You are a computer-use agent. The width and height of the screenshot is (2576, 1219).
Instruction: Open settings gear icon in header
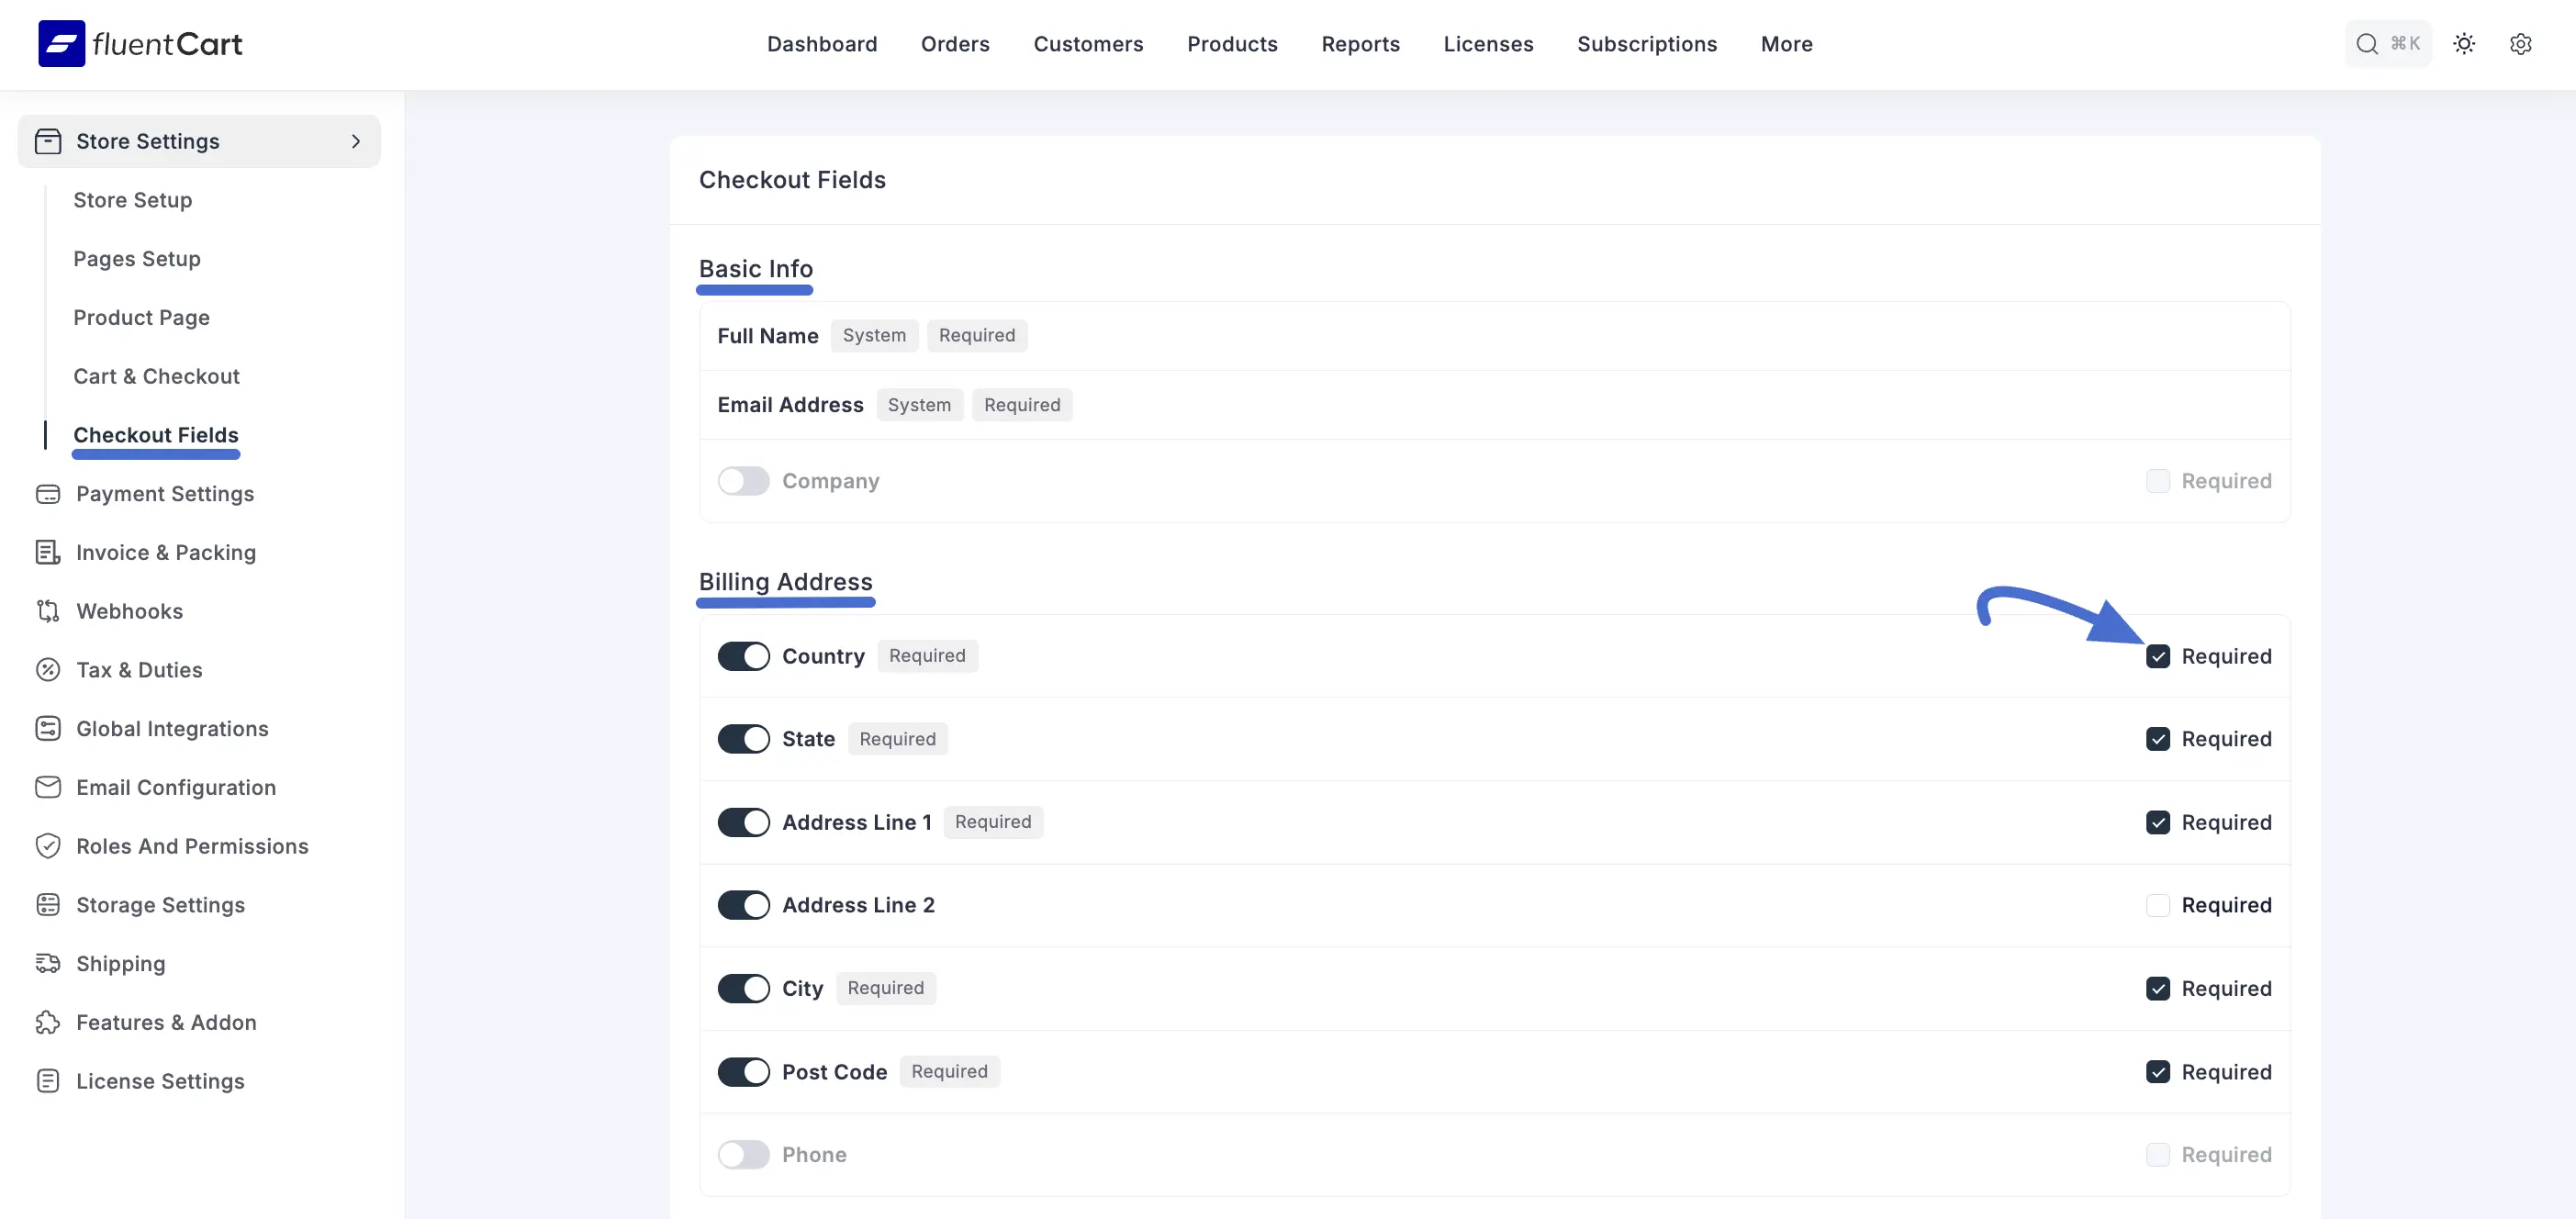click(x=2520, y=44)
